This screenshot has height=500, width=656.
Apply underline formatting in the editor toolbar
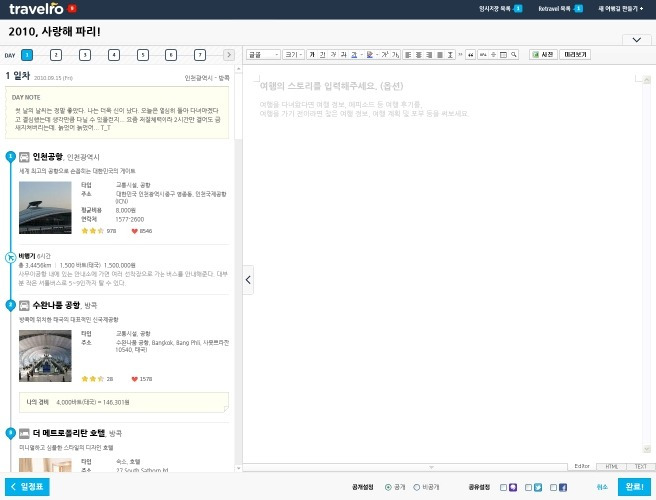coord(323,55)
